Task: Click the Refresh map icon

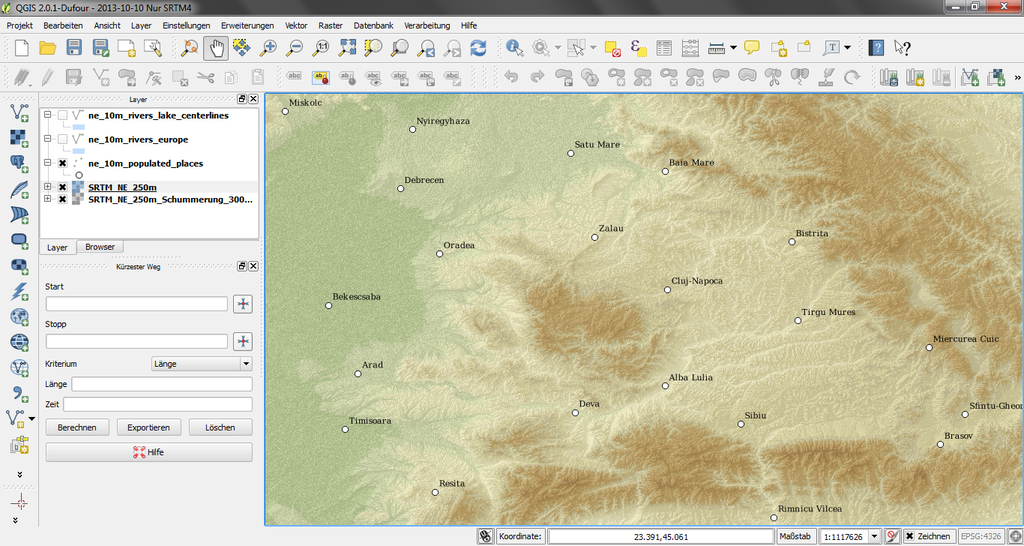Action: (x=478, y=47)
